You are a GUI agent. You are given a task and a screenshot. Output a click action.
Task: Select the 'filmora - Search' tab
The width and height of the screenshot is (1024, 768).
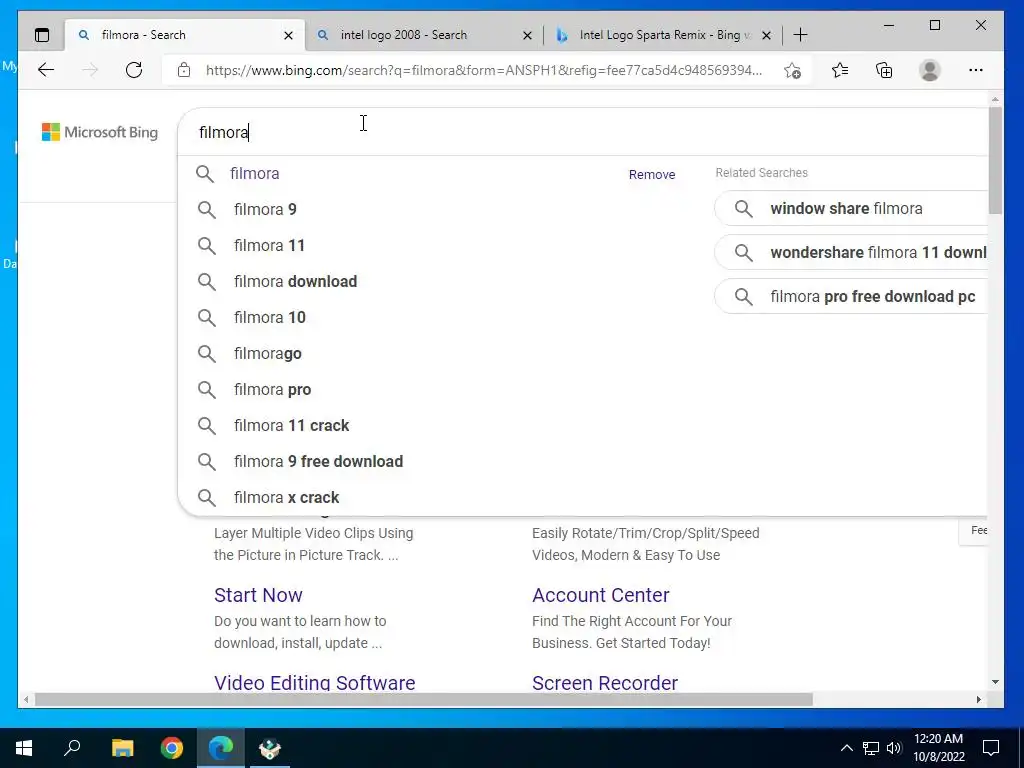pyautogui.click(x=185, y=35)
